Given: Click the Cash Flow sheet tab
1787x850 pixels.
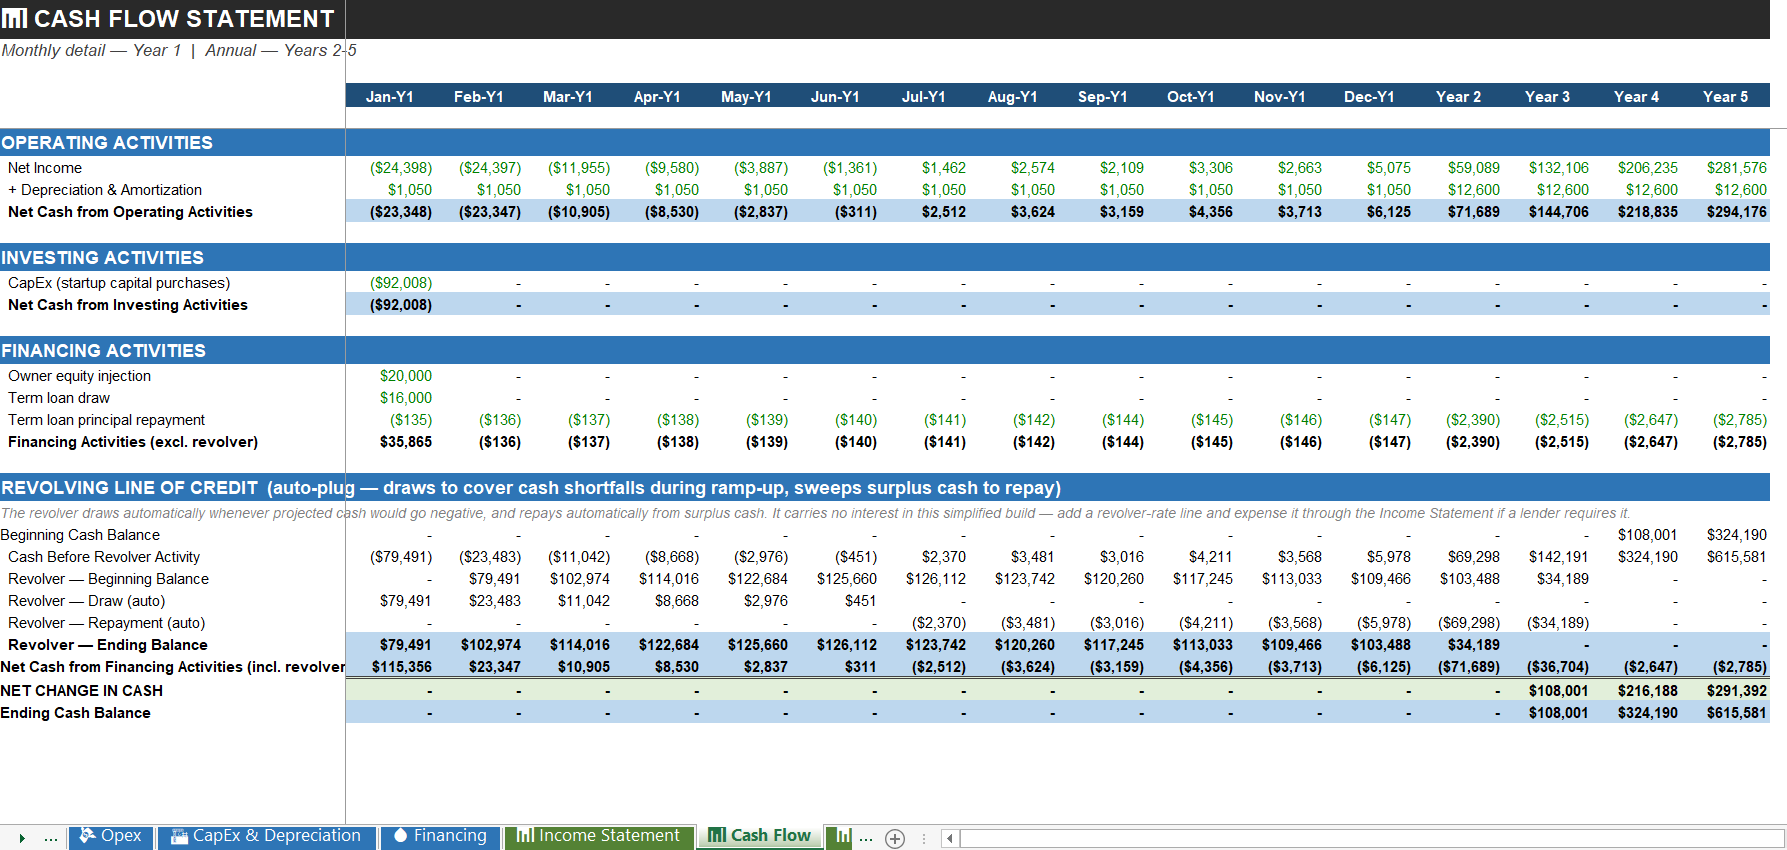Looking at the screenshot, I should click(759, 836).
